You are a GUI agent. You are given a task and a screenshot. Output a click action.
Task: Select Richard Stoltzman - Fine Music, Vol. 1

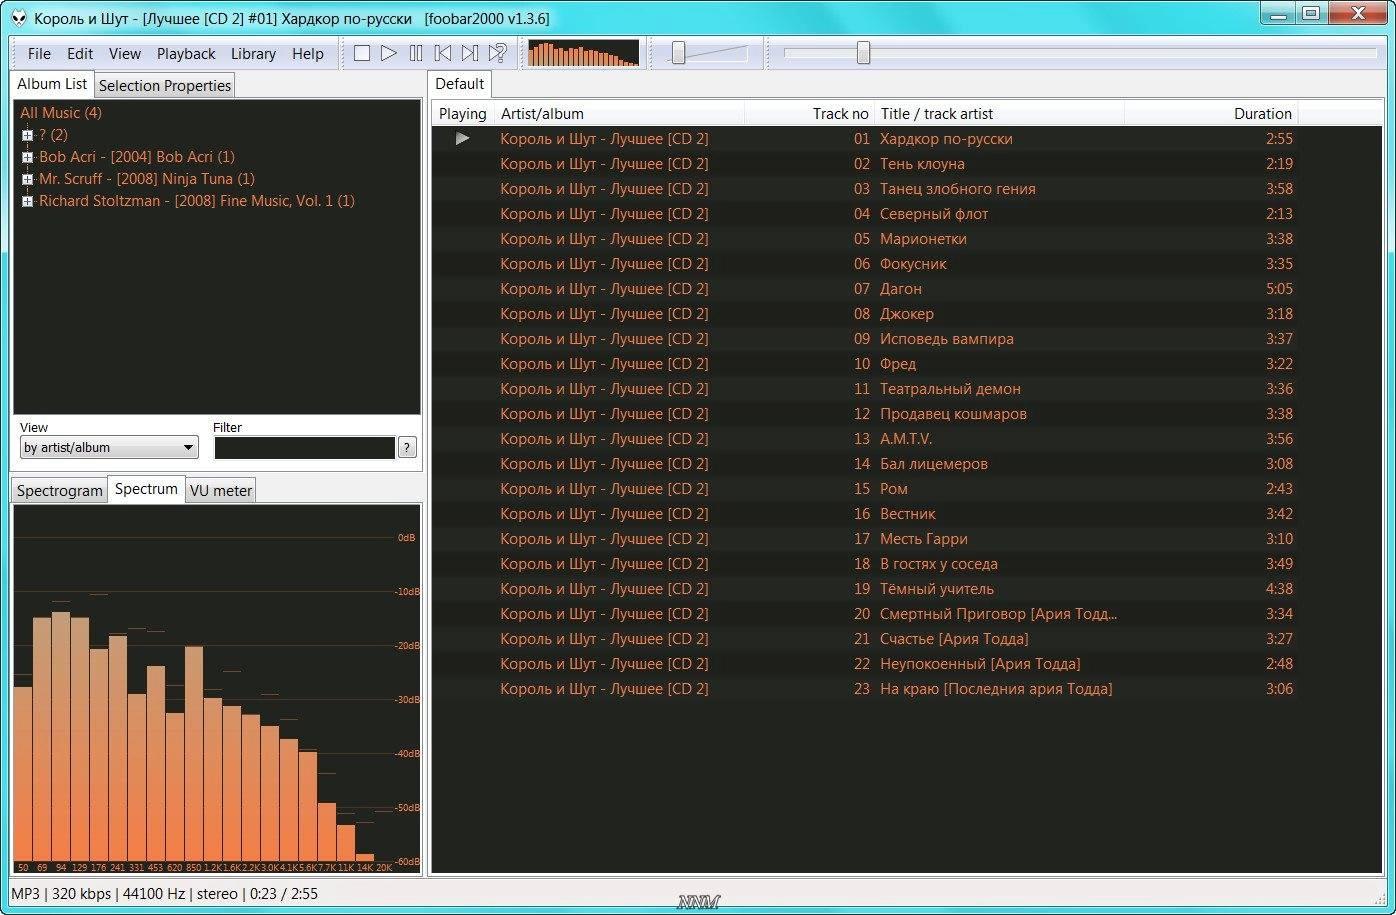197,201
